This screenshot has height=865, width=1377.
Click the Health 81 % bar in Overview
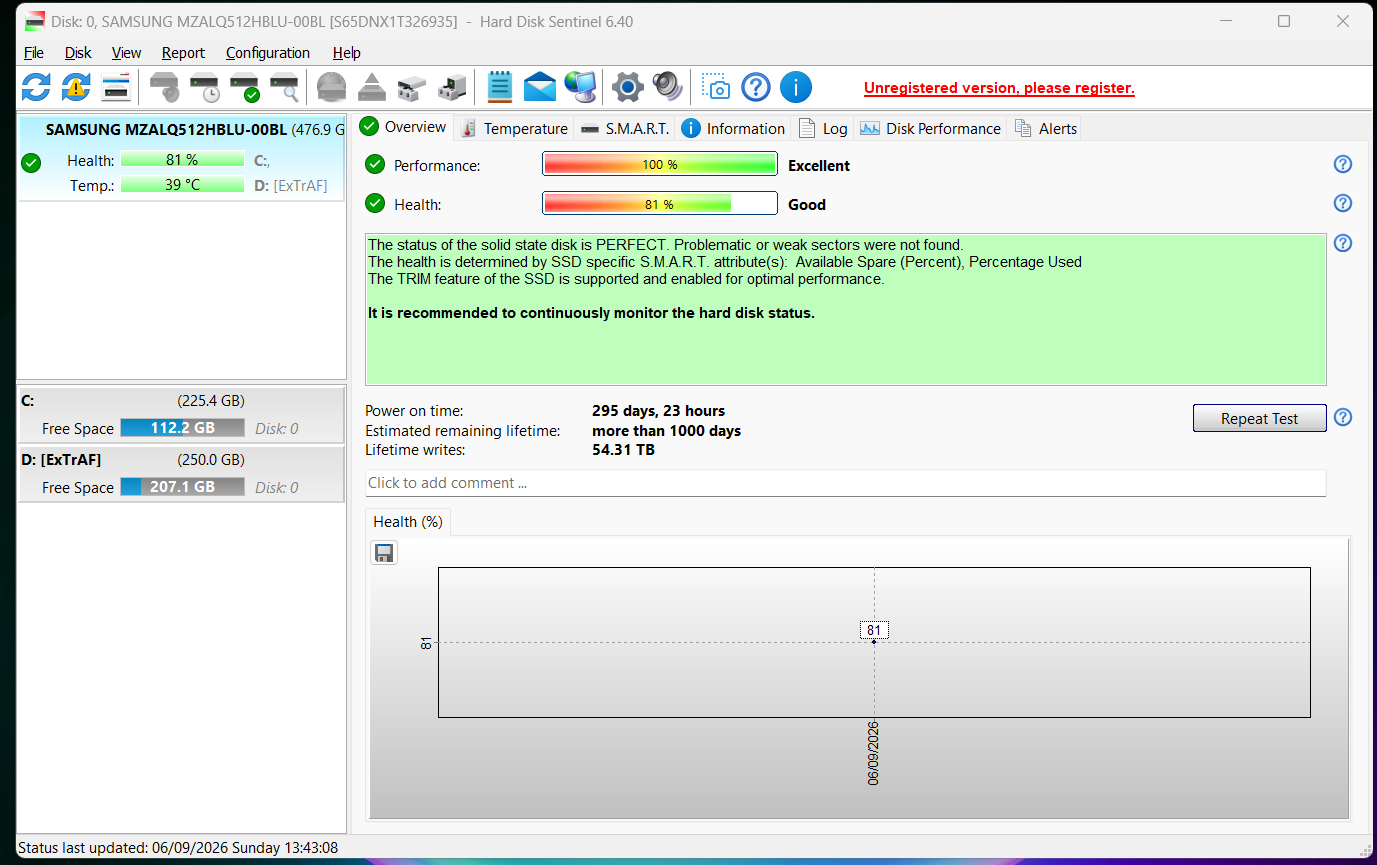click(x=660, y=203)
